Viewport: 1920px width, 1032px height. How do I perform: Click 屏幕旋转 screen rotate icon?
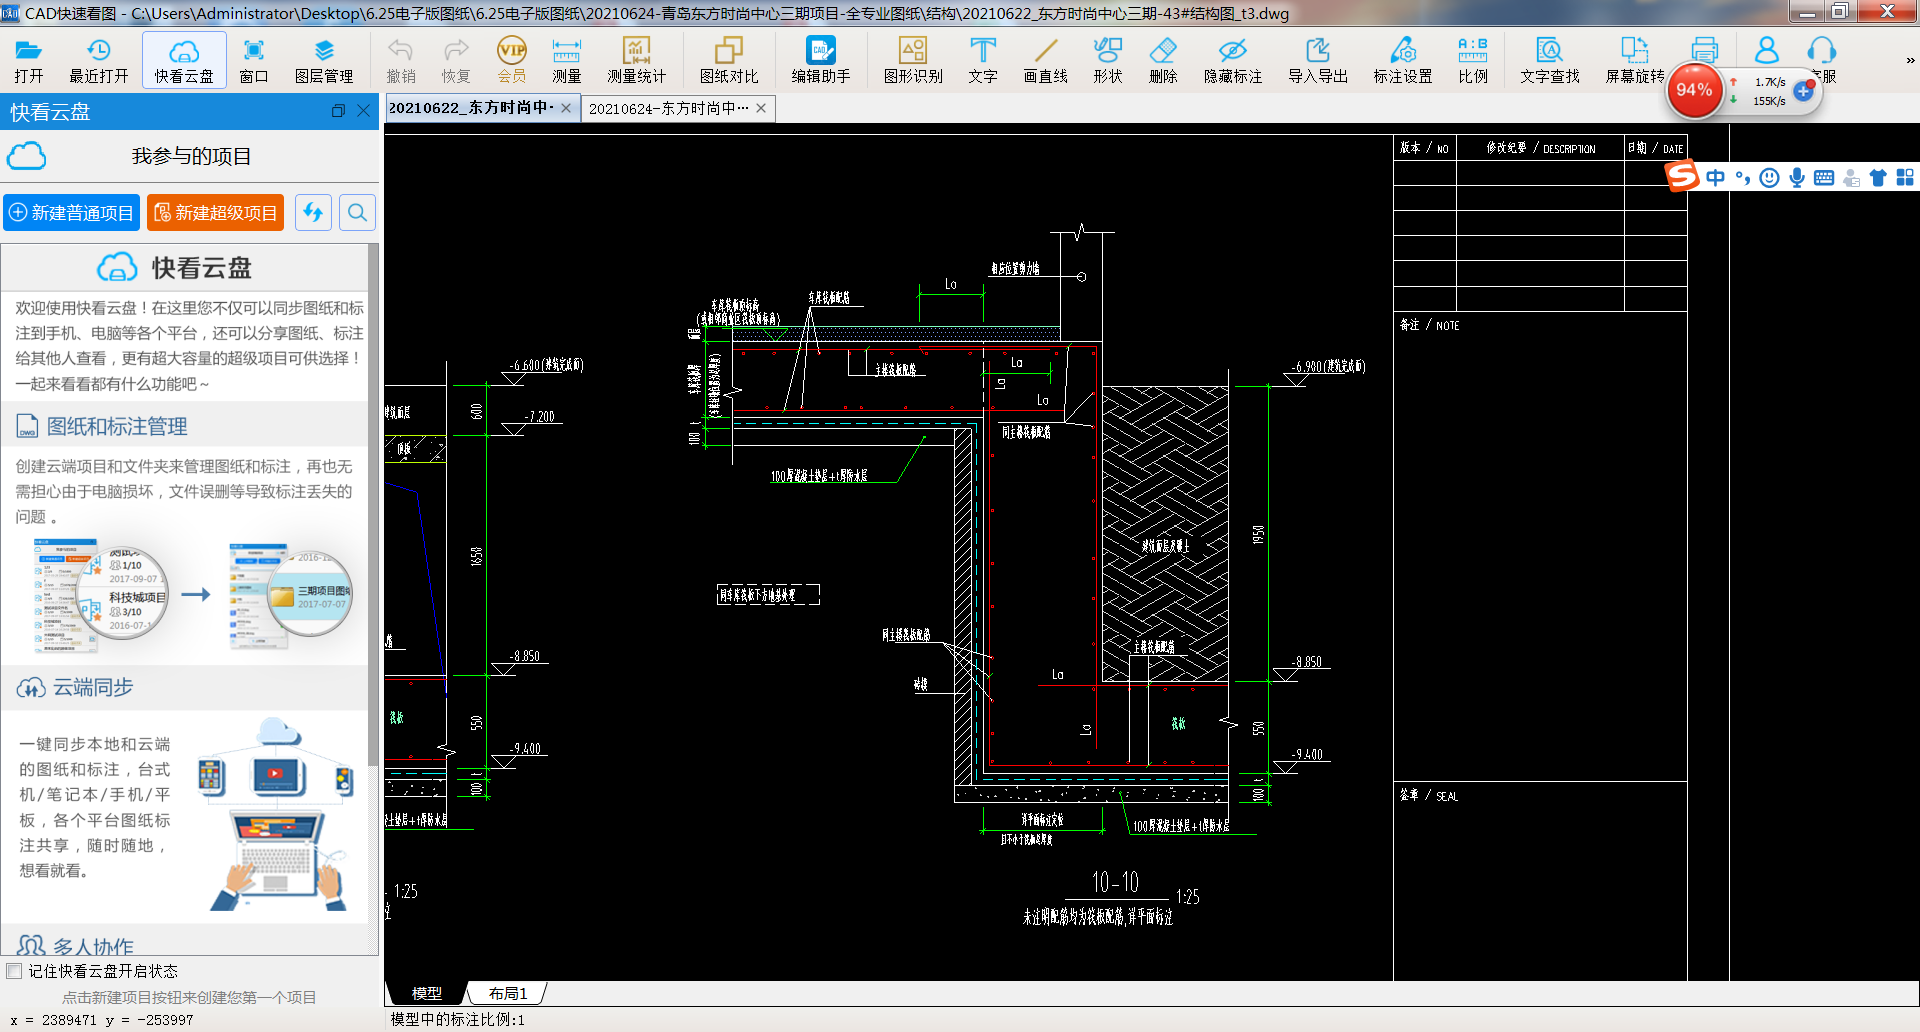click(x=1635, y=60)
